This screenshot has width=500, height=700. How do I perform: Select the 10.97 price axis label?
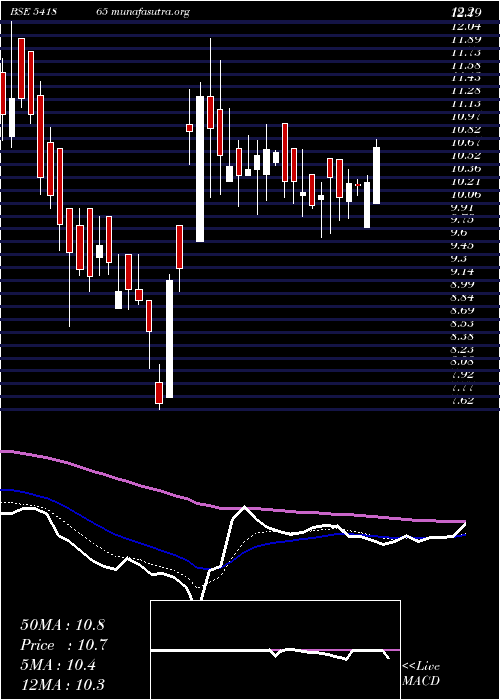tap(466, 117)
